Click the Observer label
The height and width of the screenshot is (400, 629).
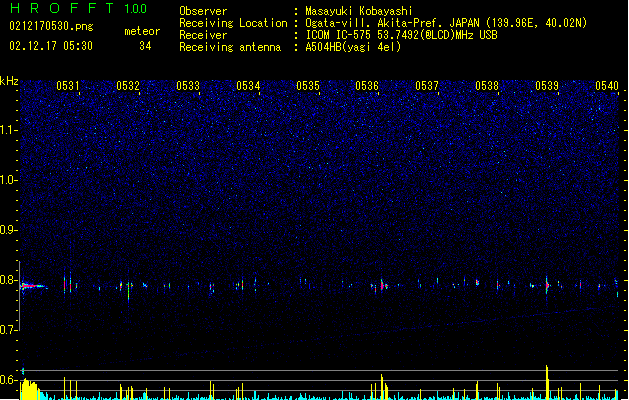(x=203, y=11)
